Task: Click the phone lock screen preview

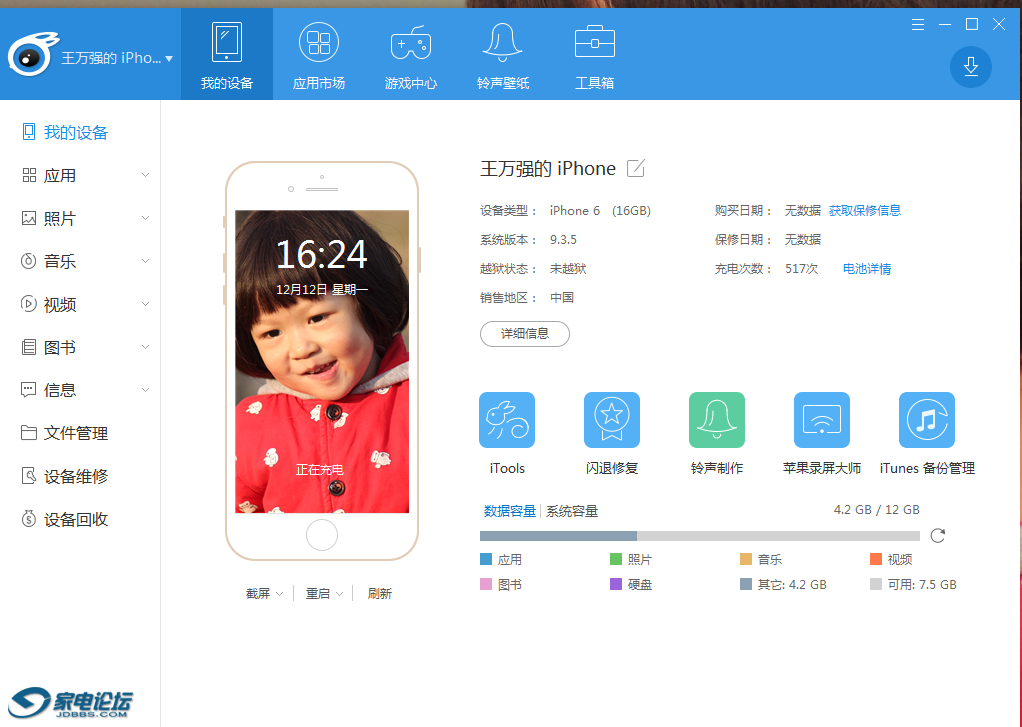Action: click(x=322, y=361)
